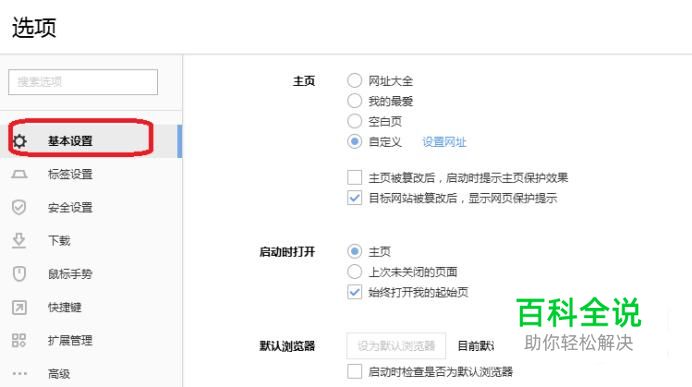Choose 上次未关闭的页面 on startup
The width and height of the screenshot is (692, 387).
pos(354,272)
